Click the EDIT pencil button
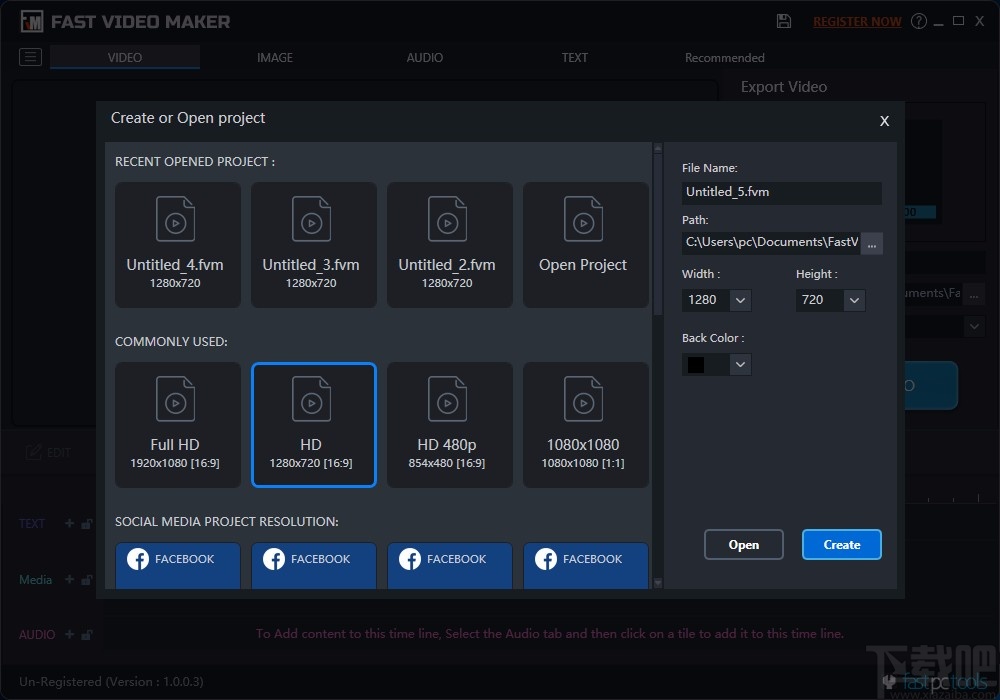The width and height of the screenshot is (1000, 700). 48,453
